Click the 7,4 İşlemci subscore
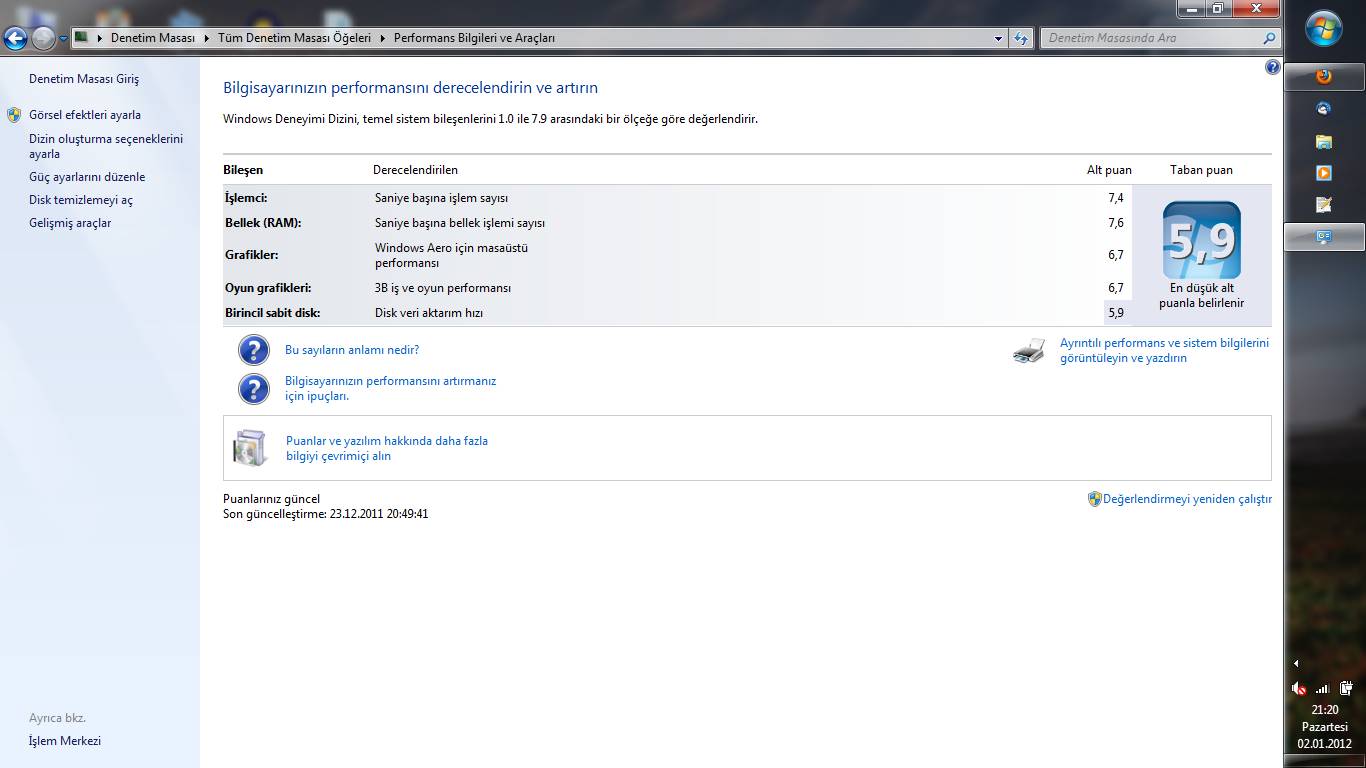The image size is (1366, 768). pos(1116,198)
